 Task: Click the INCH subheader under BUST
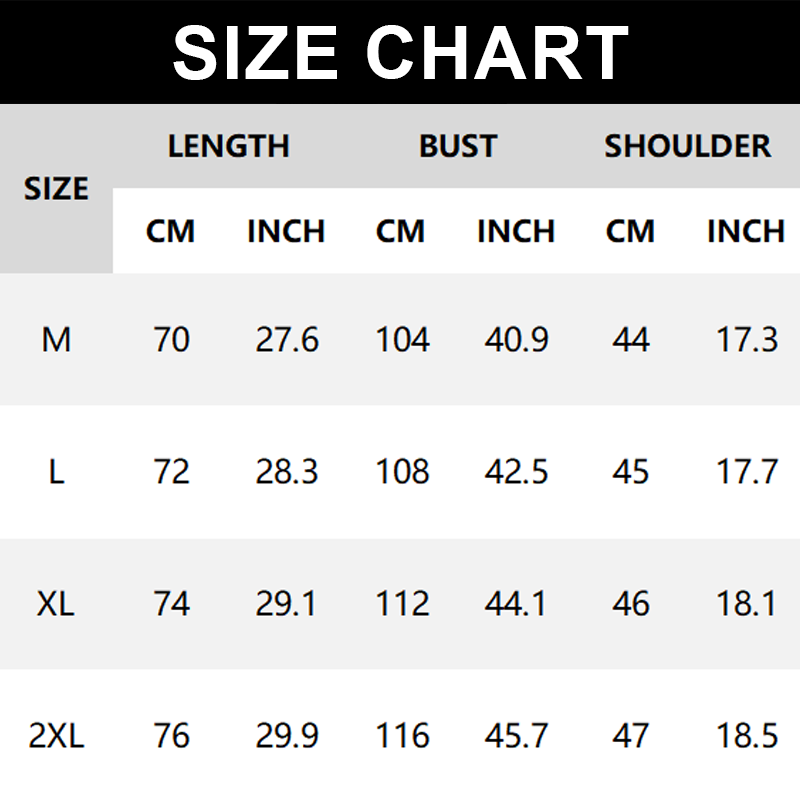point(516,231)
